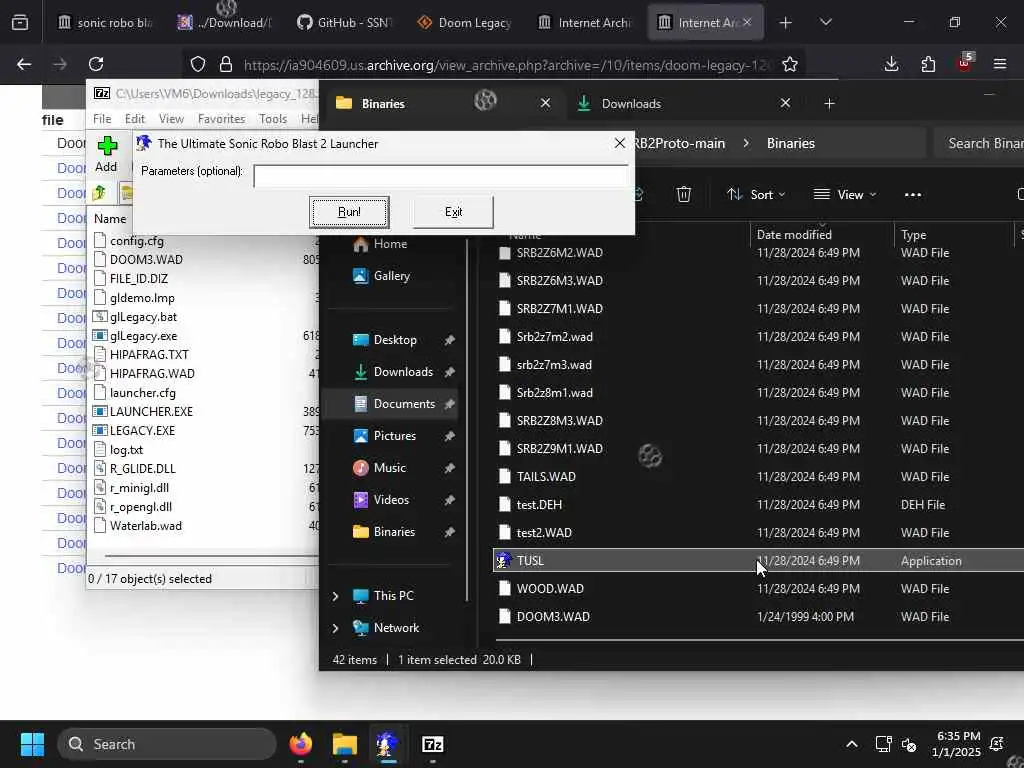1024x768 pixels.
Task: Click the green Add icon in 7-Zip
Action: (x=106, y=146)
